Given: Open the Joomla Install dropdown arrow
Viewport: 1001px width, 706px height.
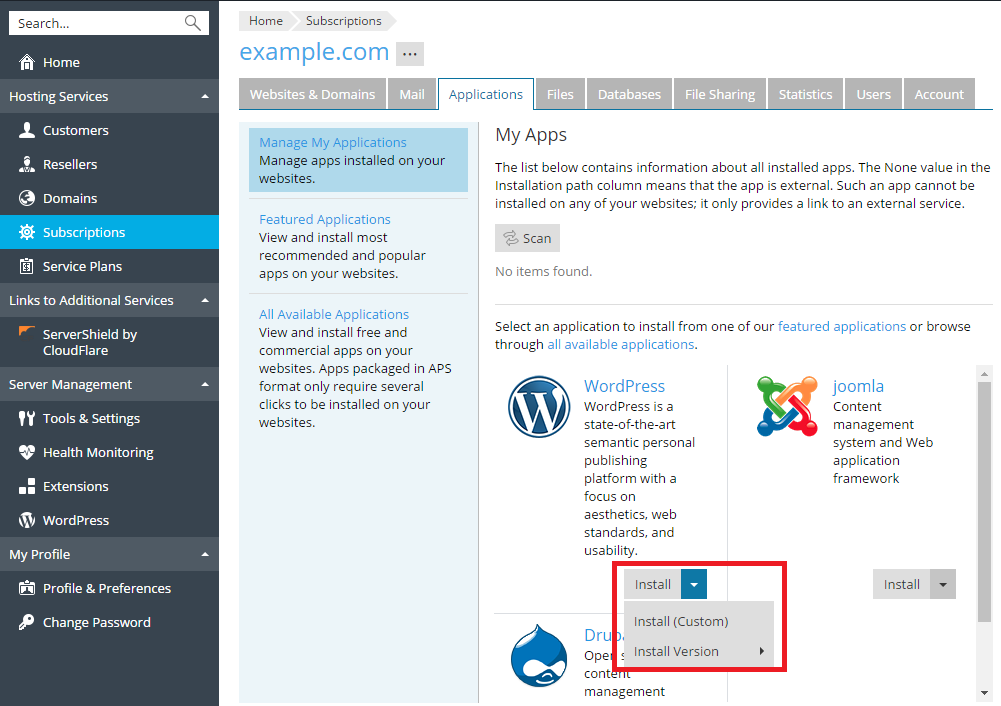Looking at the screenshot, I should [943, 584].
